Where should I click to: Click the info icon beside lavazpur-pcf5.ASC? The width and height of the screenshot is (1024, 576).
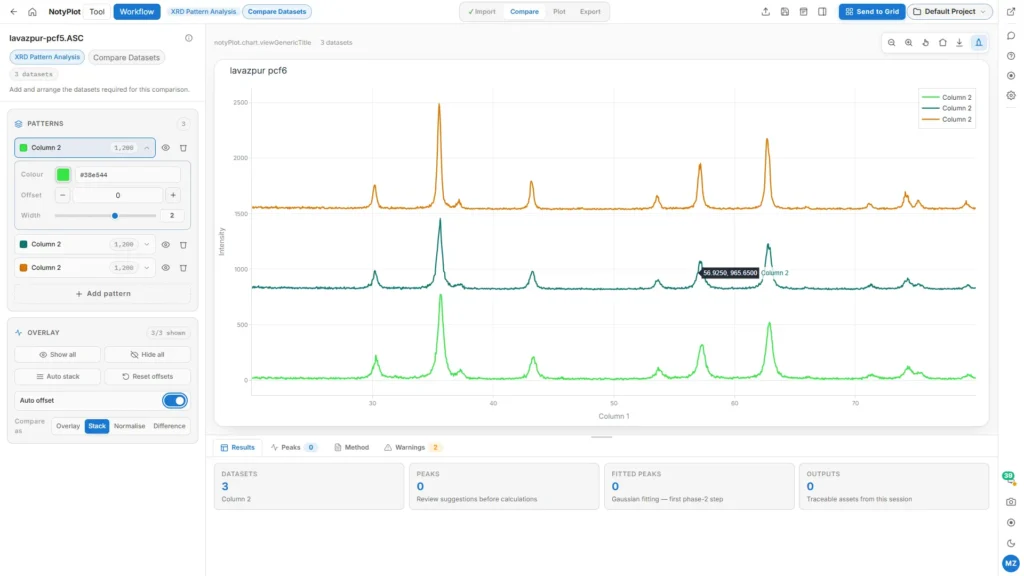[x=189, y=38]
